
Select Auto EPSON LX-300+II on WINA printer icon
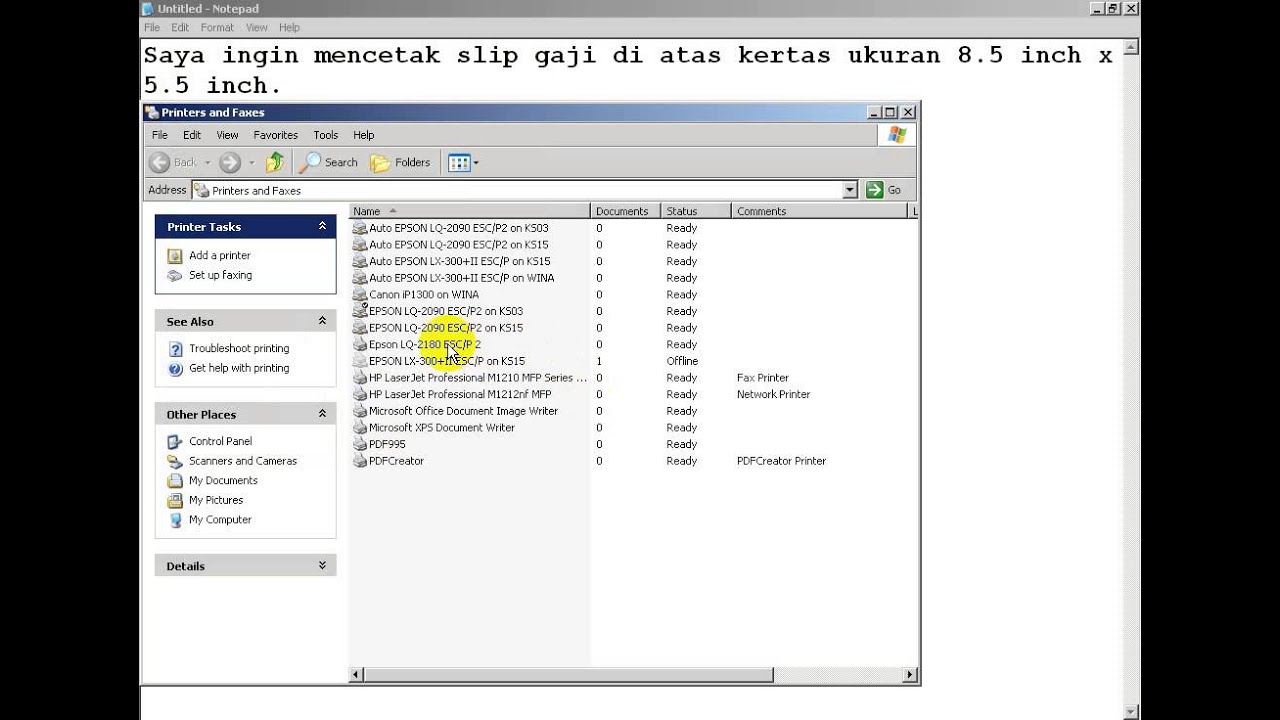click(360, 278)
